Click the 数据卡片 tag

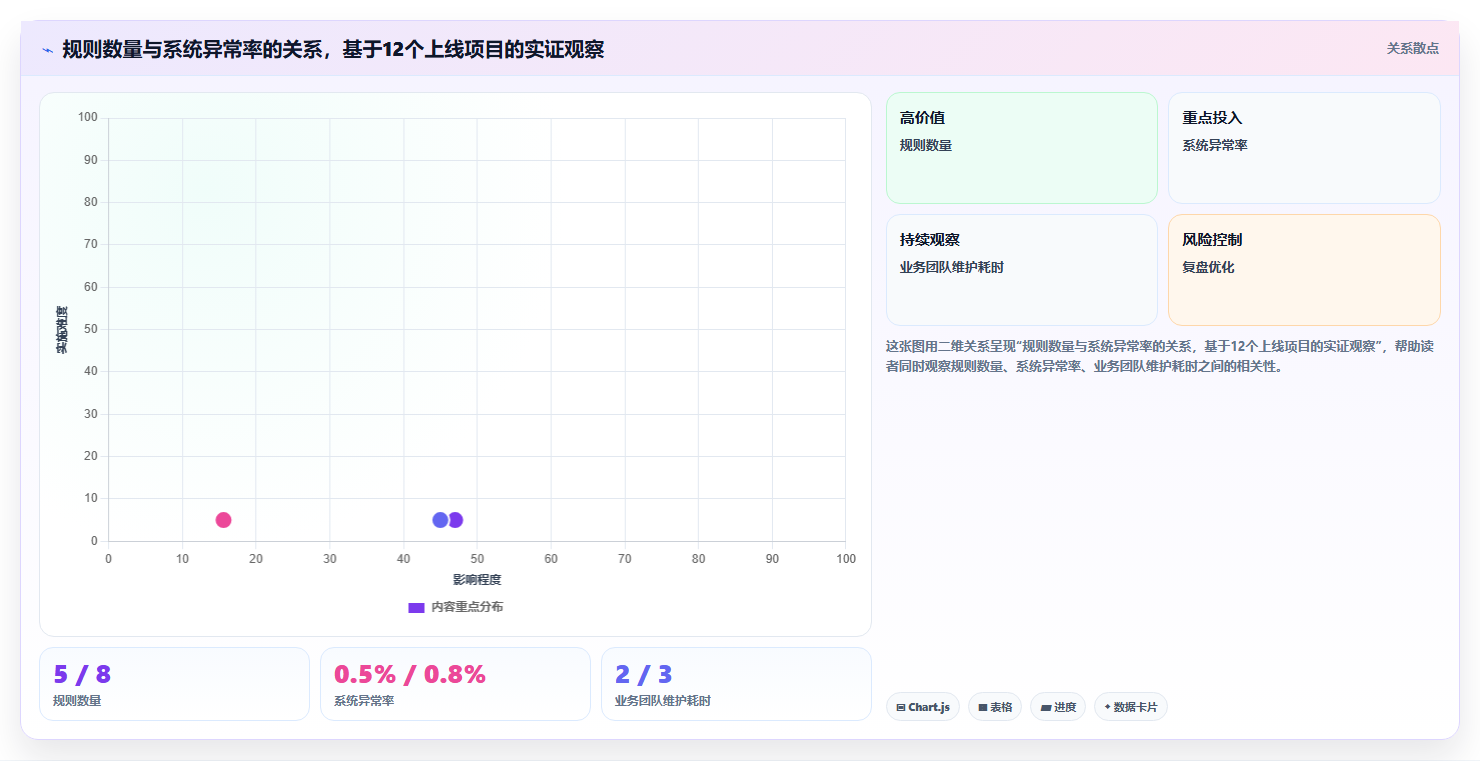(x=1131, y=707)
